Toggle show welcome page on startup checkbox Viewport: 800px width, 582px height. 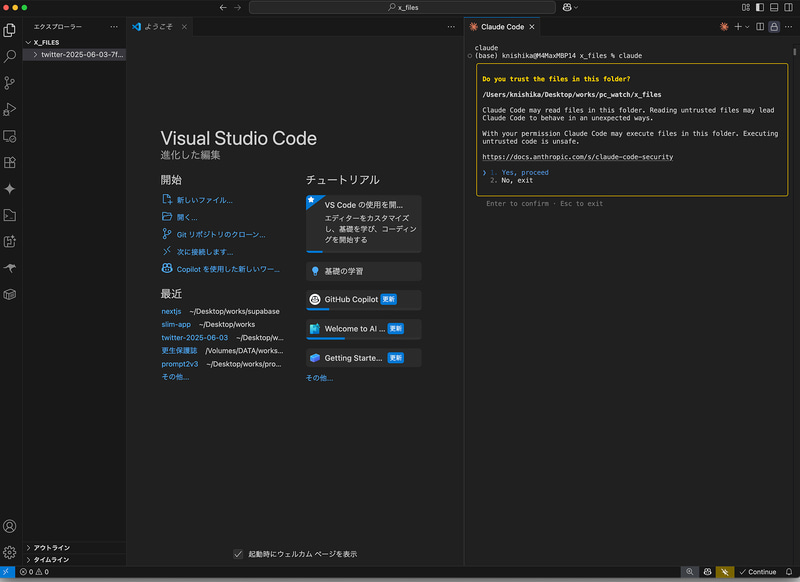point(238,554)
